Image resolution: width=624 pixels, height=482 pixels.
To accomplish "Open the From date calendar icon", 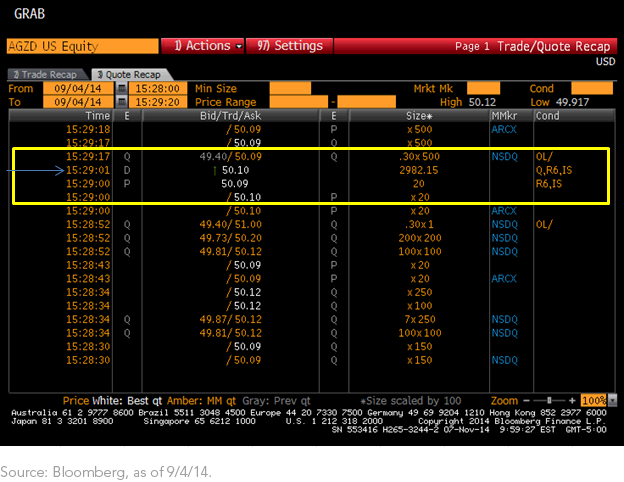I will [122, 88].
